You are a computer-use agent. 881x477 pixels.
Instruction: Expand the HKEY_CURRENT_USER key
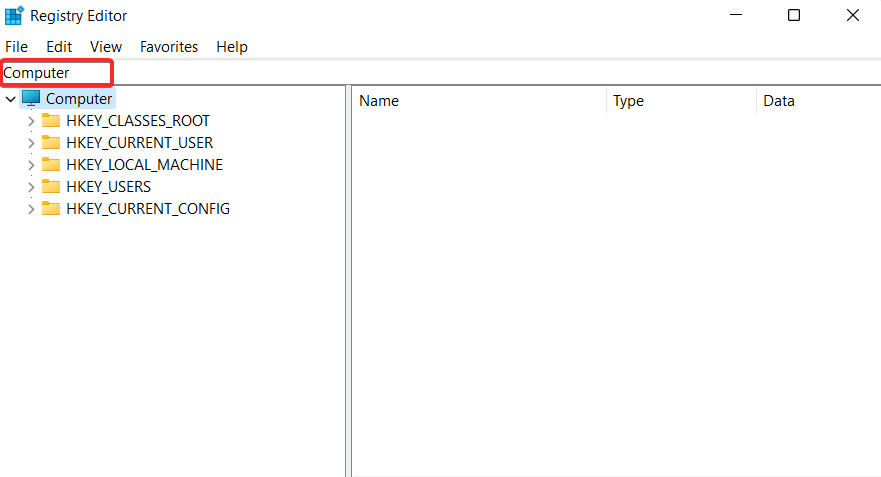tap(30, 143)
